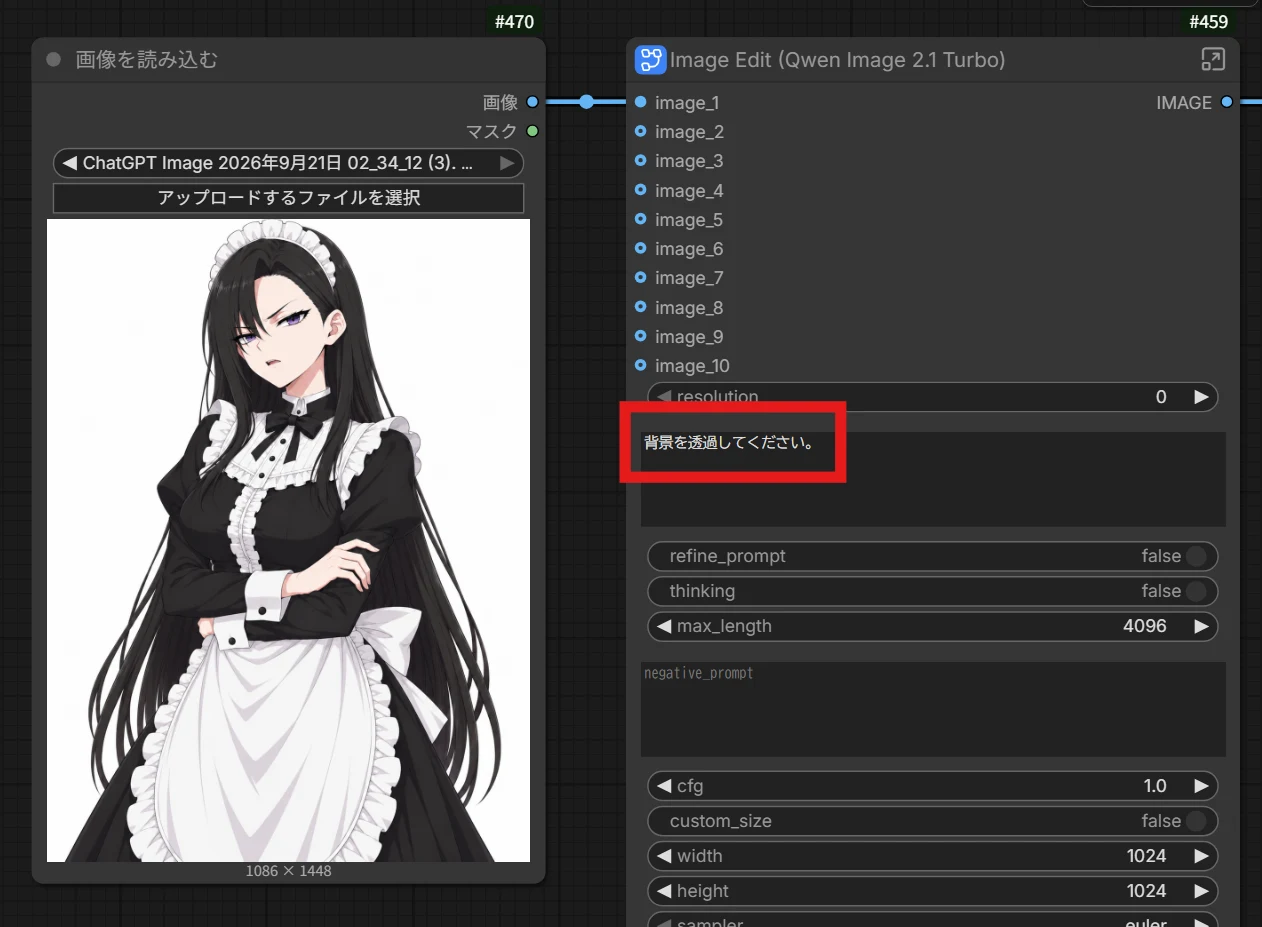Open the ChatGPT Image file dropdown

coord(288,163)
